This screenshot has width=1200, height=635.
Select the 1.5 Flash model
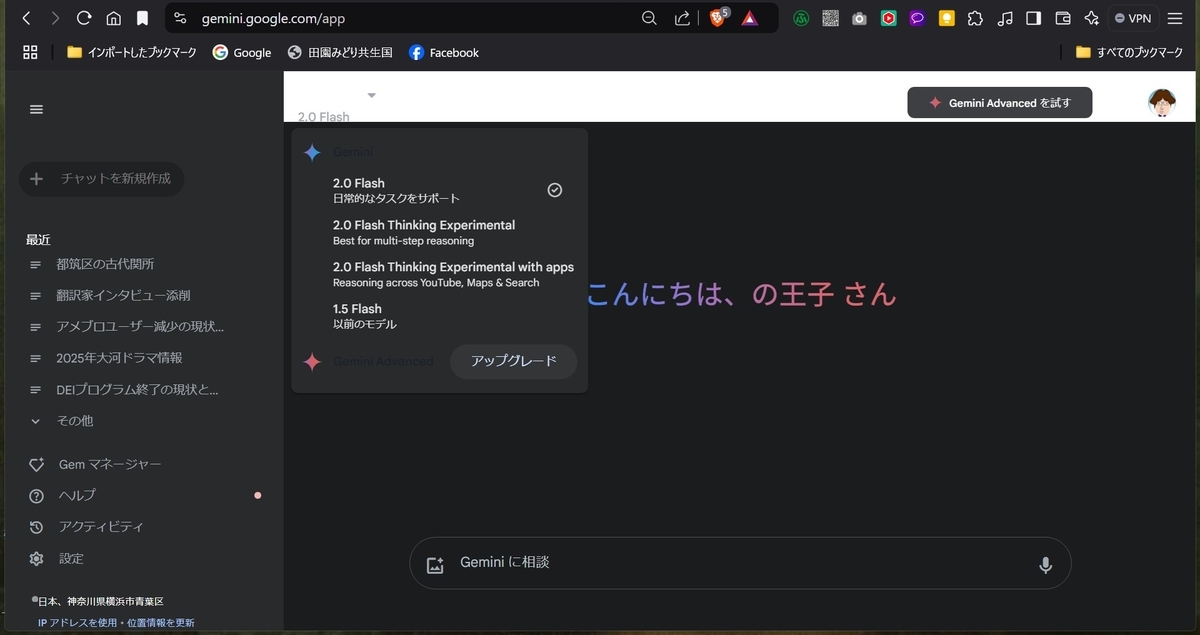coord(439,316)
